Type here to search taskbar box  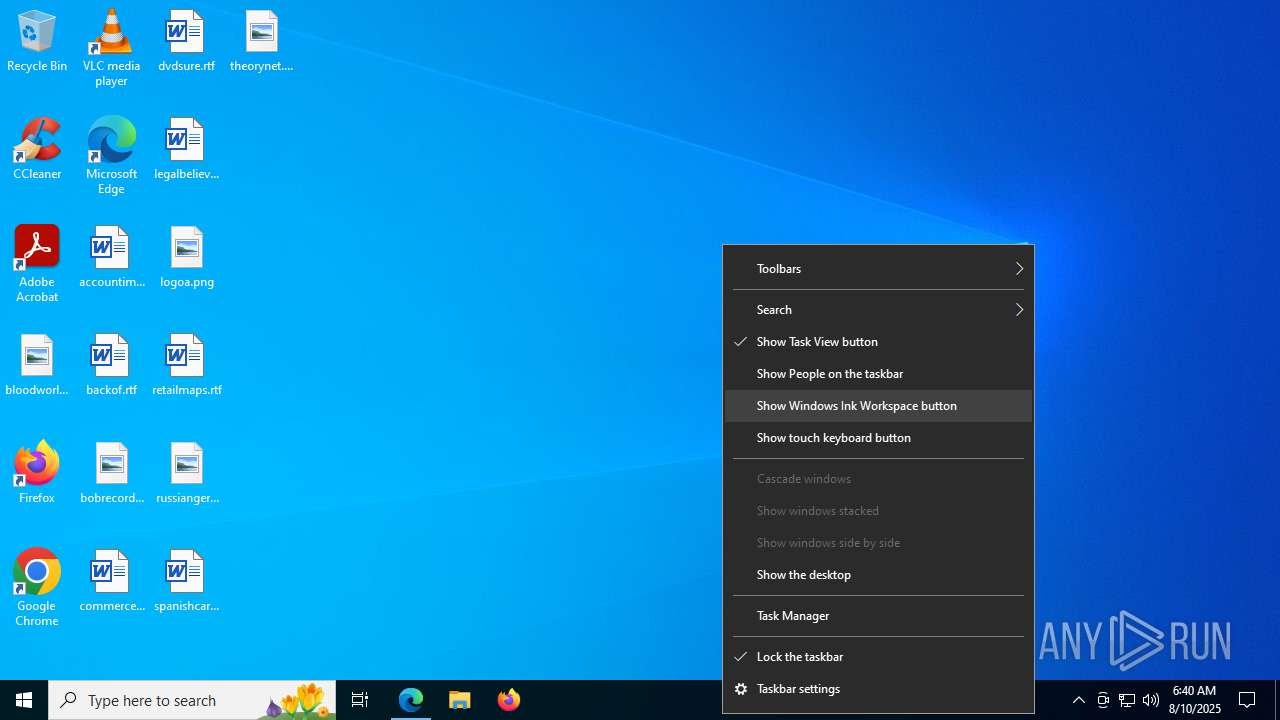point(192,700)
